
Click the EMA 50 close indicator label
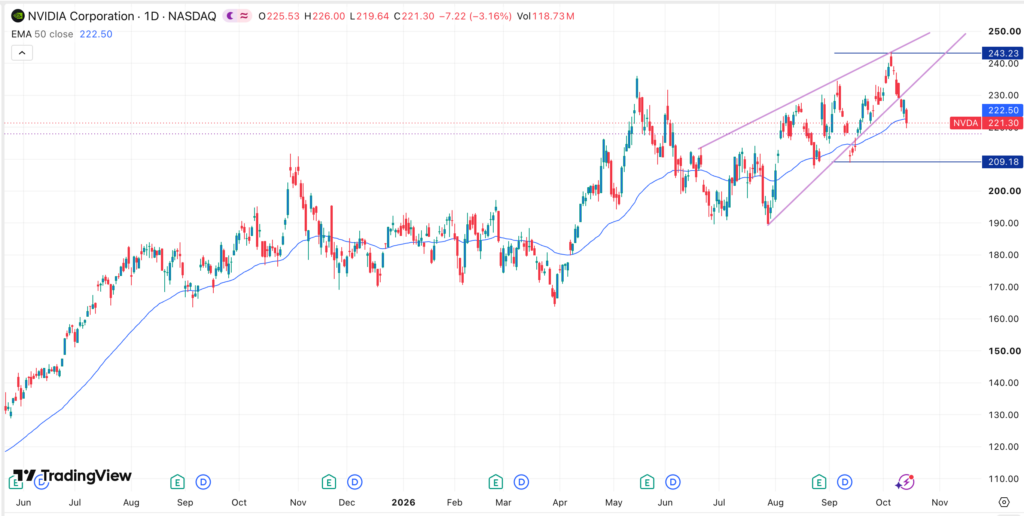[43, 34]
